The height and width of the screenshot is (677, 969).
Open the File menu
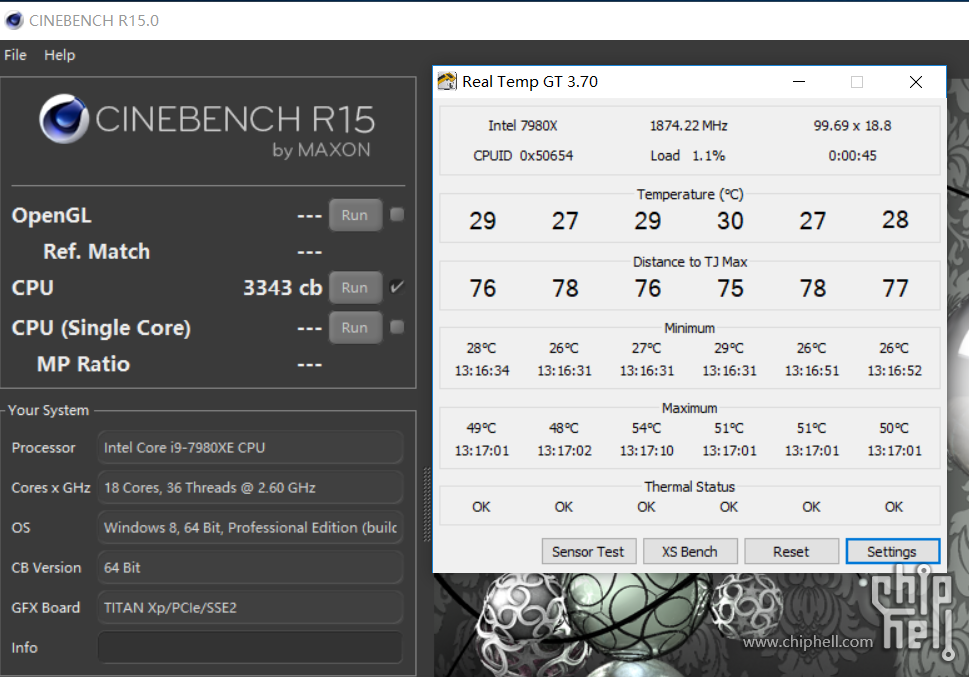15,55
